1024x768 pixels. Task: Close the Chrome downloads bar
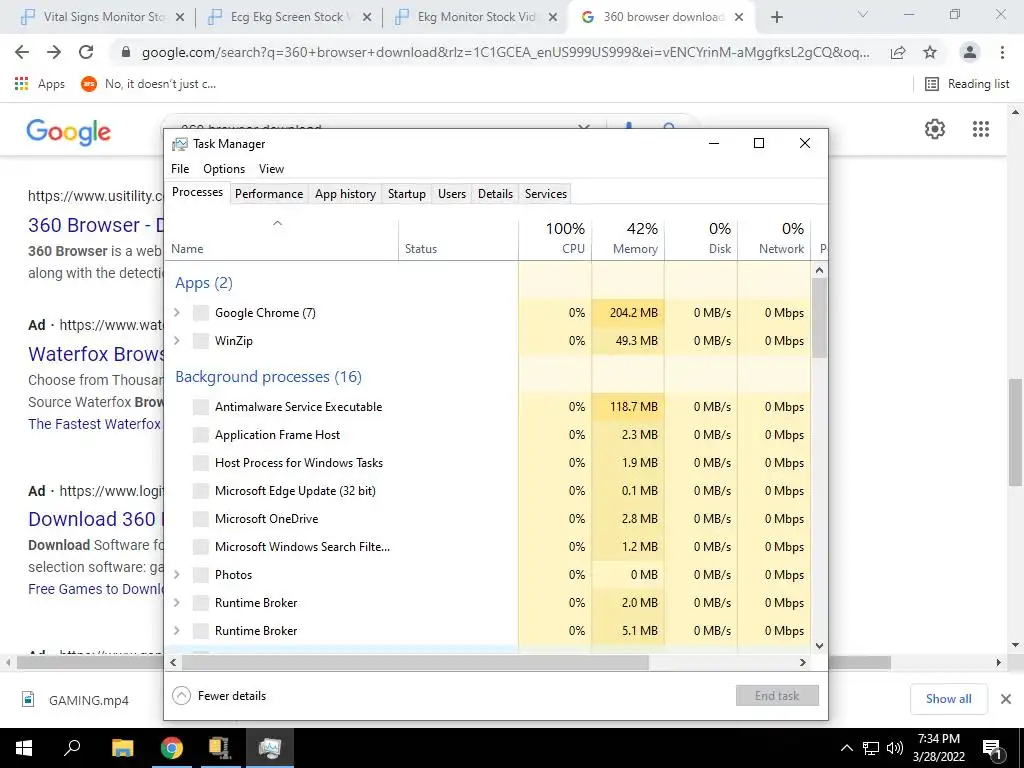click(1006, 699)
